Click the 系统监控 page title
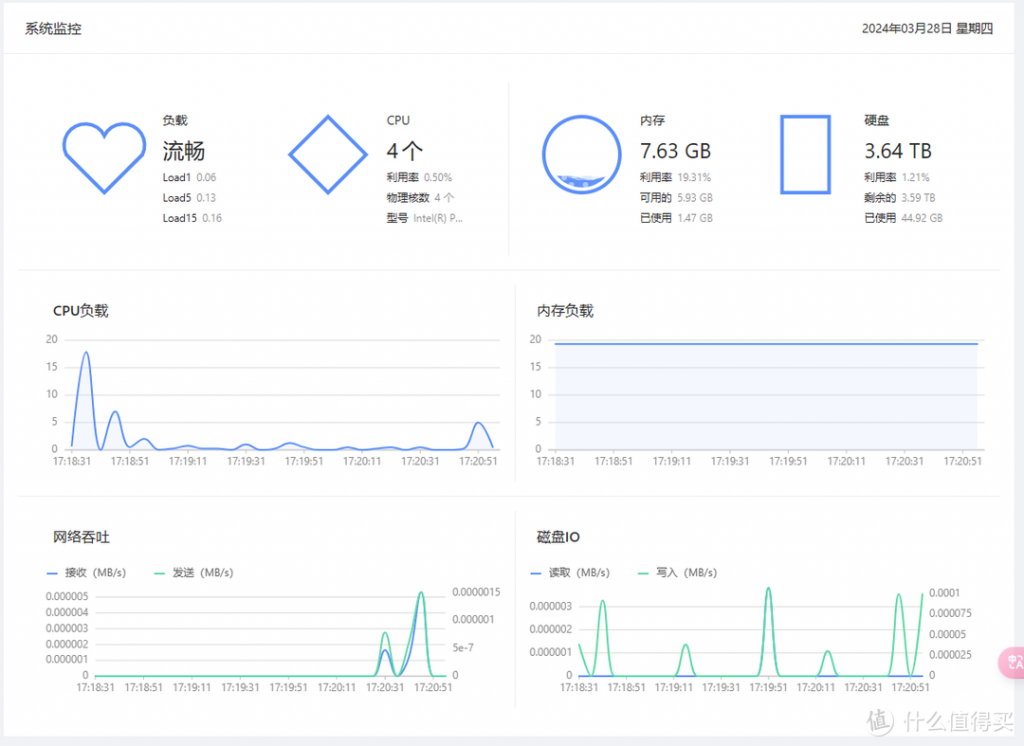The image size is (1024, 746). pos(53,29)
